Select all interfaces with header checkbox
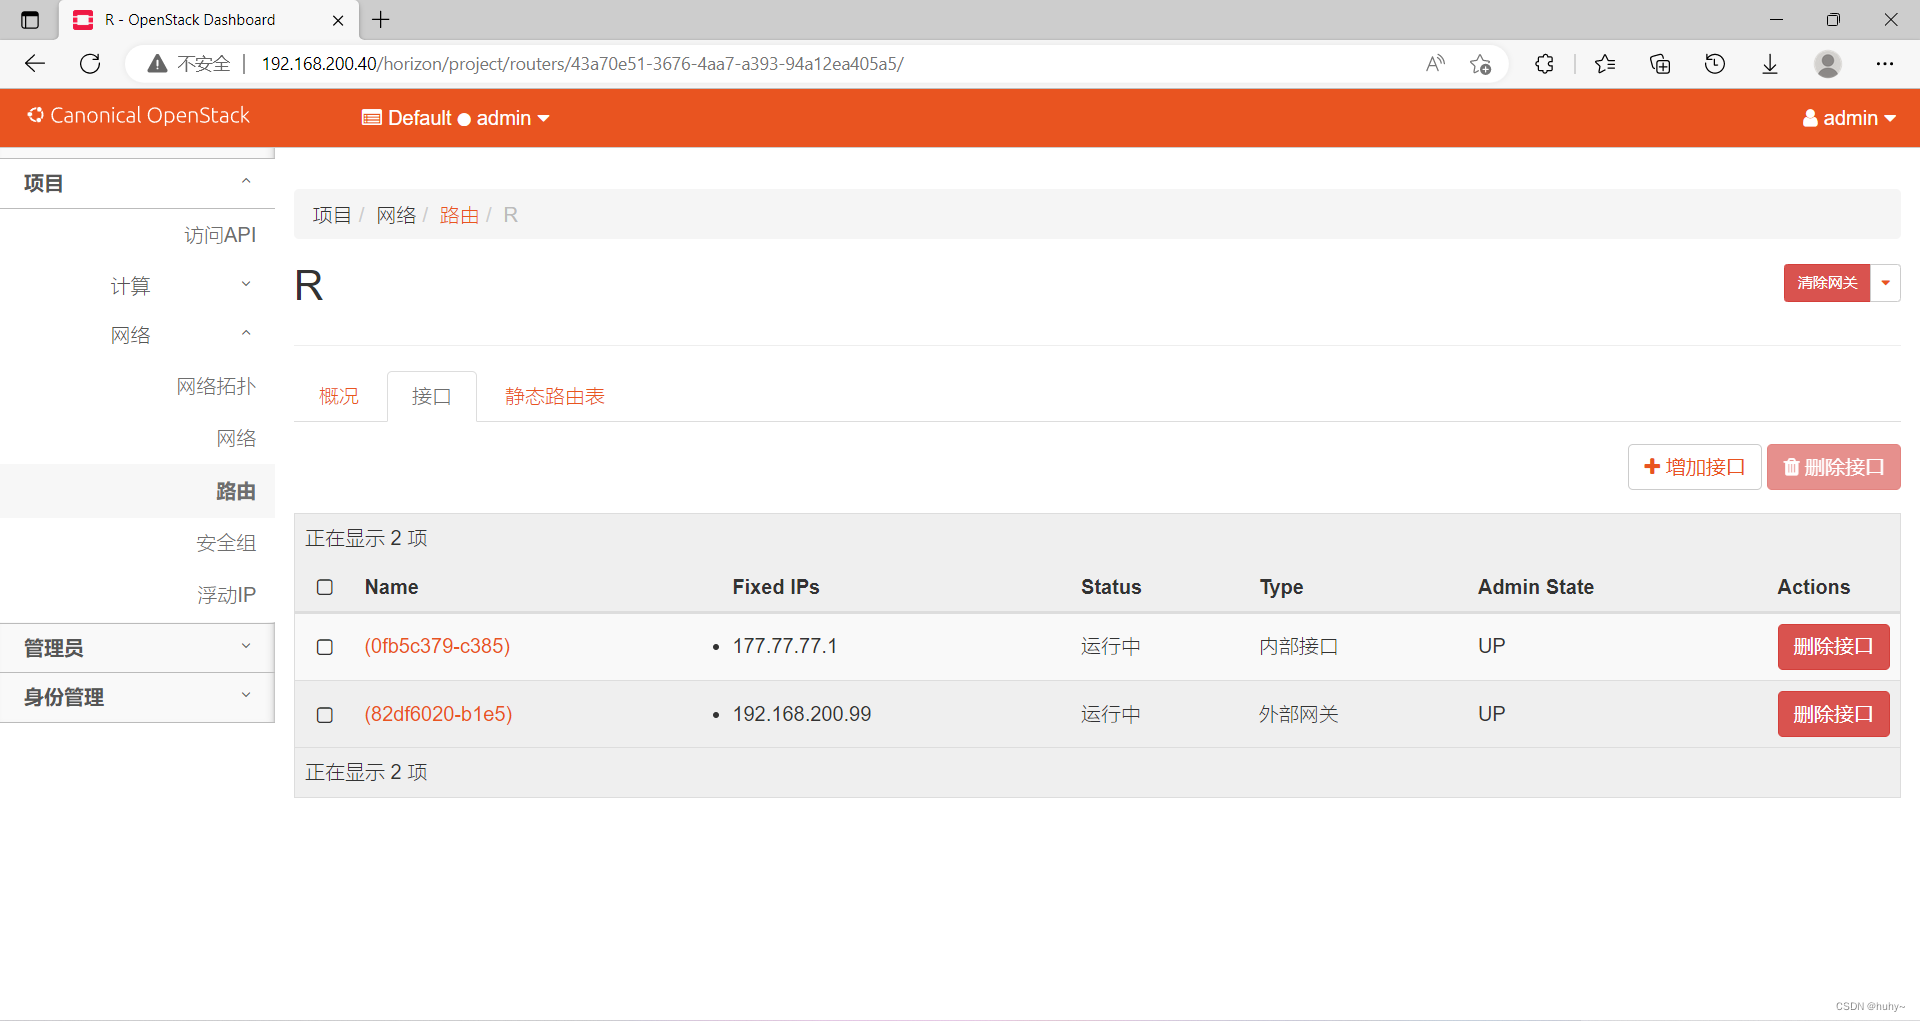 coord(325,587)
